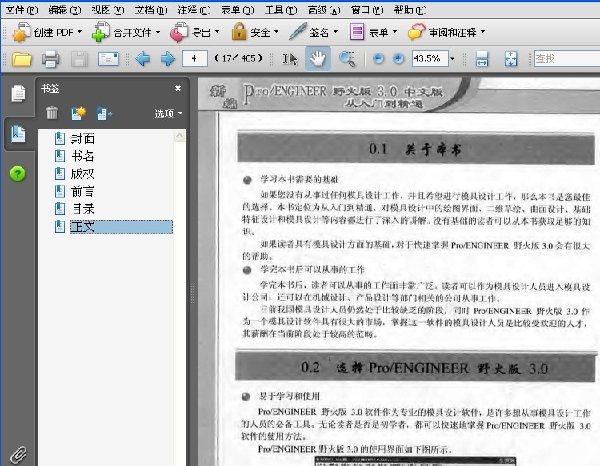Select the 目录 bookmark

click(83, 209)
